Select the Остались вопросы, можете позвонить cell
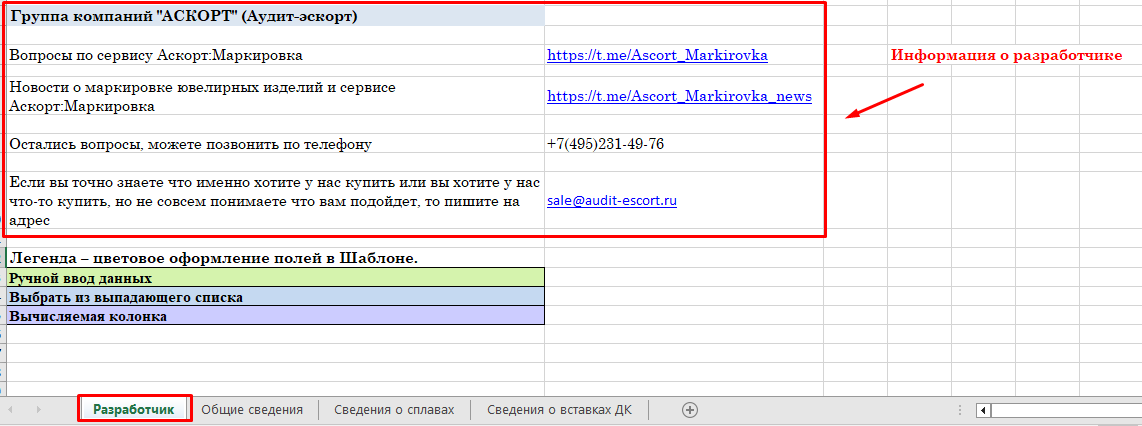Screen dimensions: 1142x426 point(275,143)
